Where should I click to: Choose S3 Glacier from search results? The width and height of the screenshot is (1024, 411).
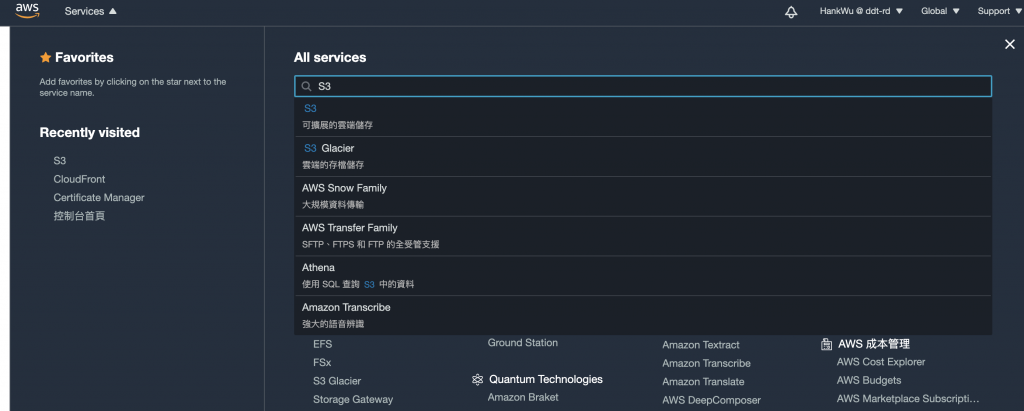[x=643, y=156]
